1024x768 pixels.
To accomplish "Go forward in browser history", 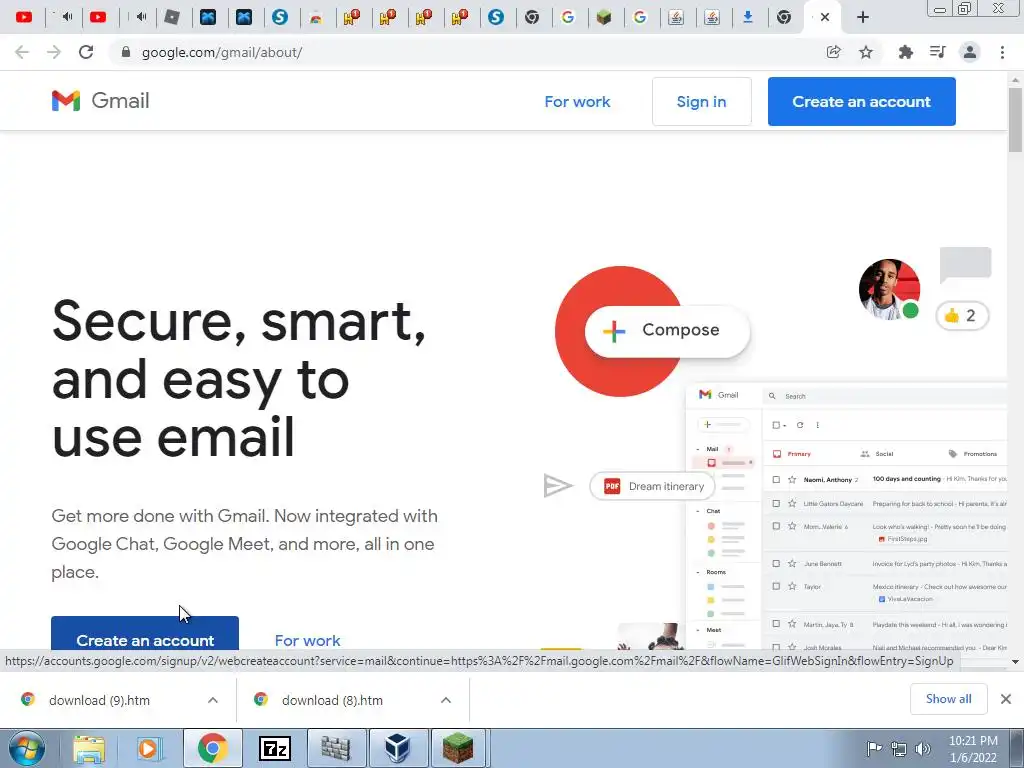I will point(54,52).
